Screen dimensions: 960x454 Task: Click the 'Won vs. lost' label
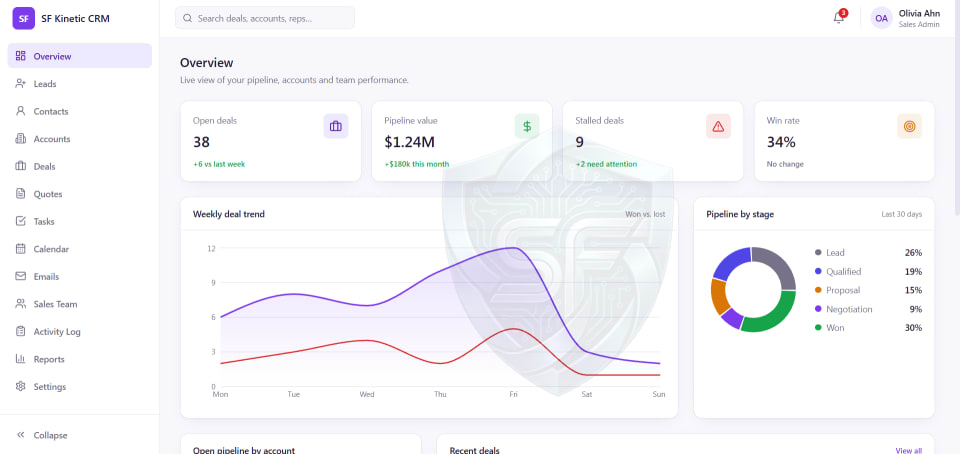(645, 214)
